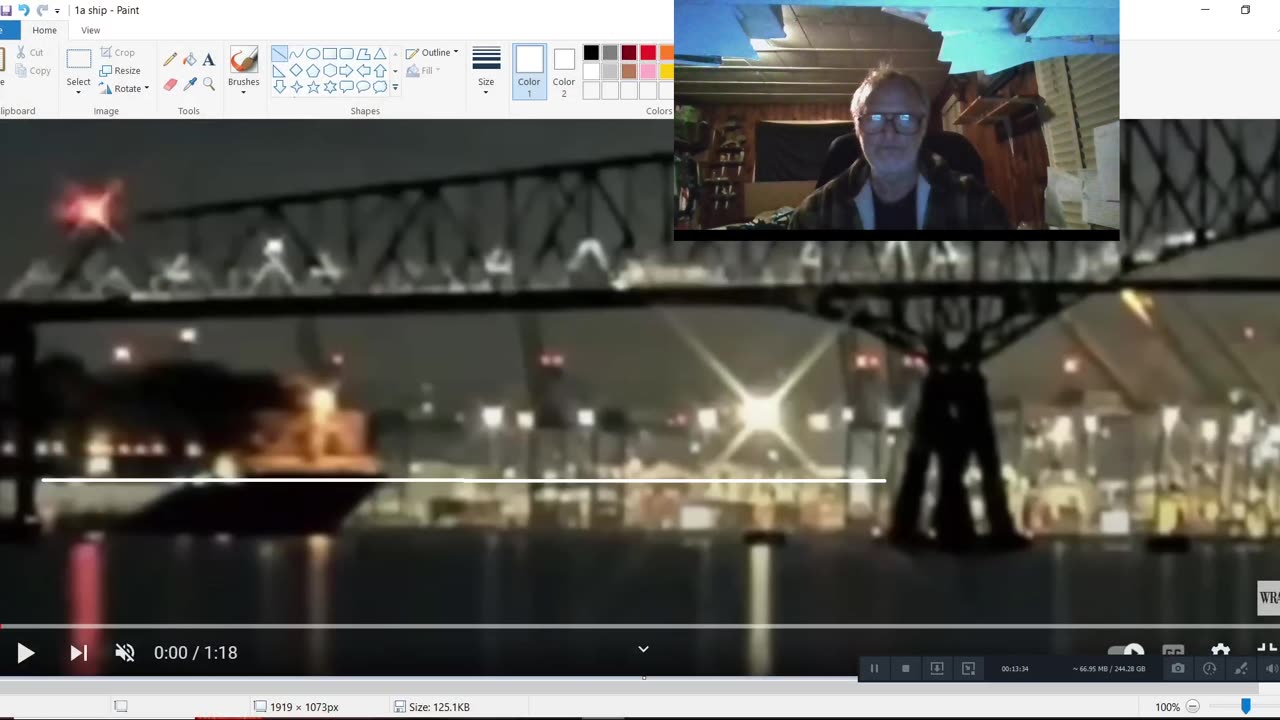1280x720 pixels.
Task: Choose the Cloud callout shape
Action: 380,87
